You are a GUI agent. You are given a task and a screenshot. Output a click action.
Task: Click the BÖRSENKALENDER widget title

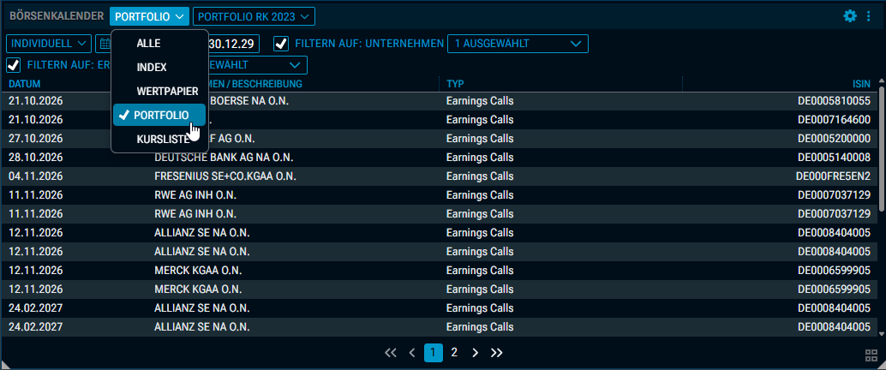[57, 17]
